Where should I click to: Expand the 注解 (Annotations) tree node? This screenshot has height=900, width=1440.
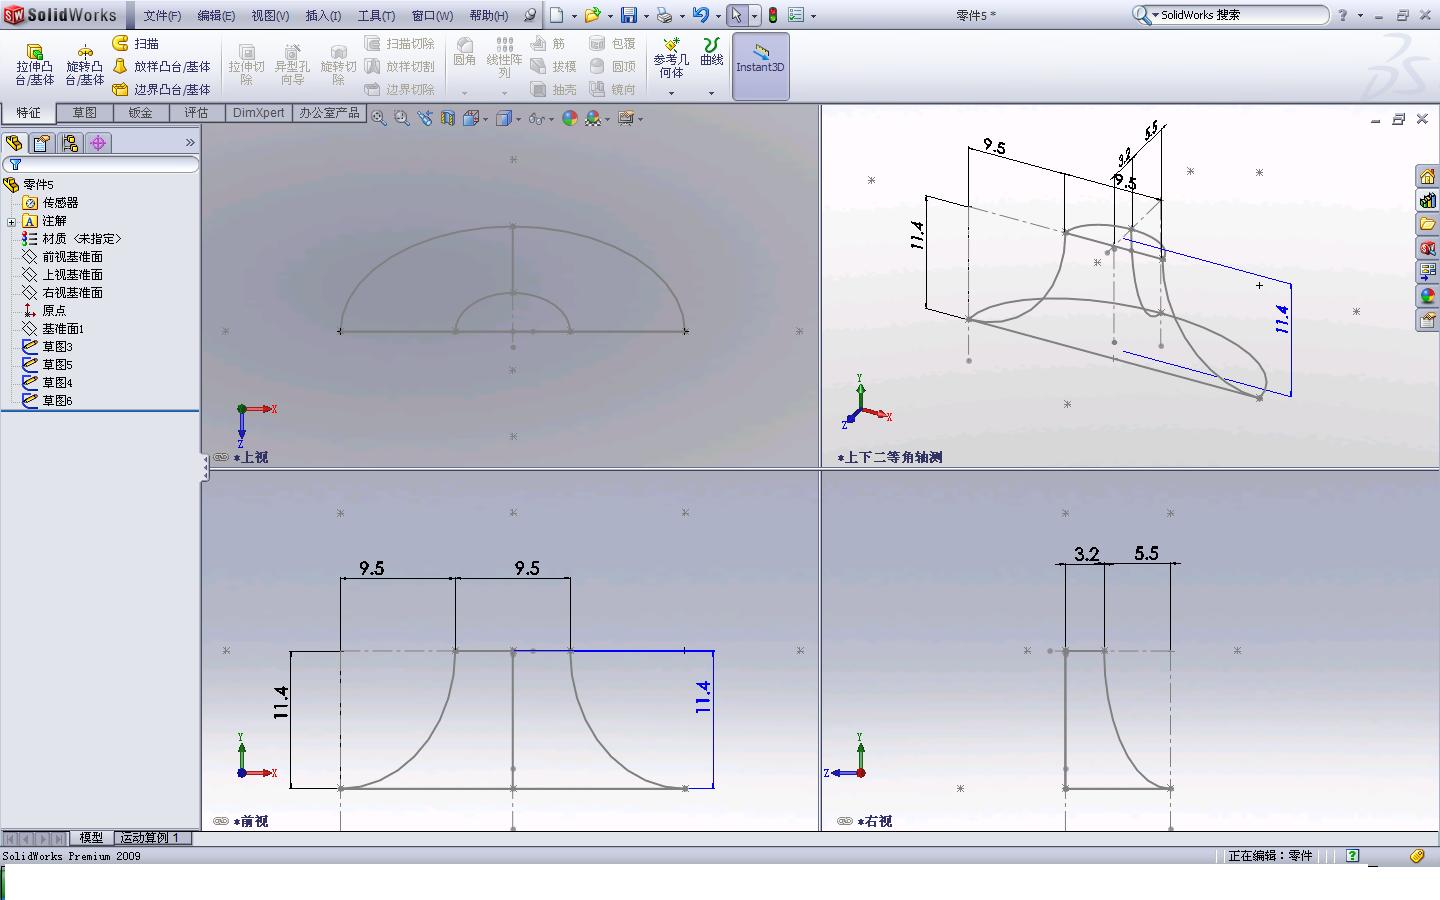click(11, 222)
